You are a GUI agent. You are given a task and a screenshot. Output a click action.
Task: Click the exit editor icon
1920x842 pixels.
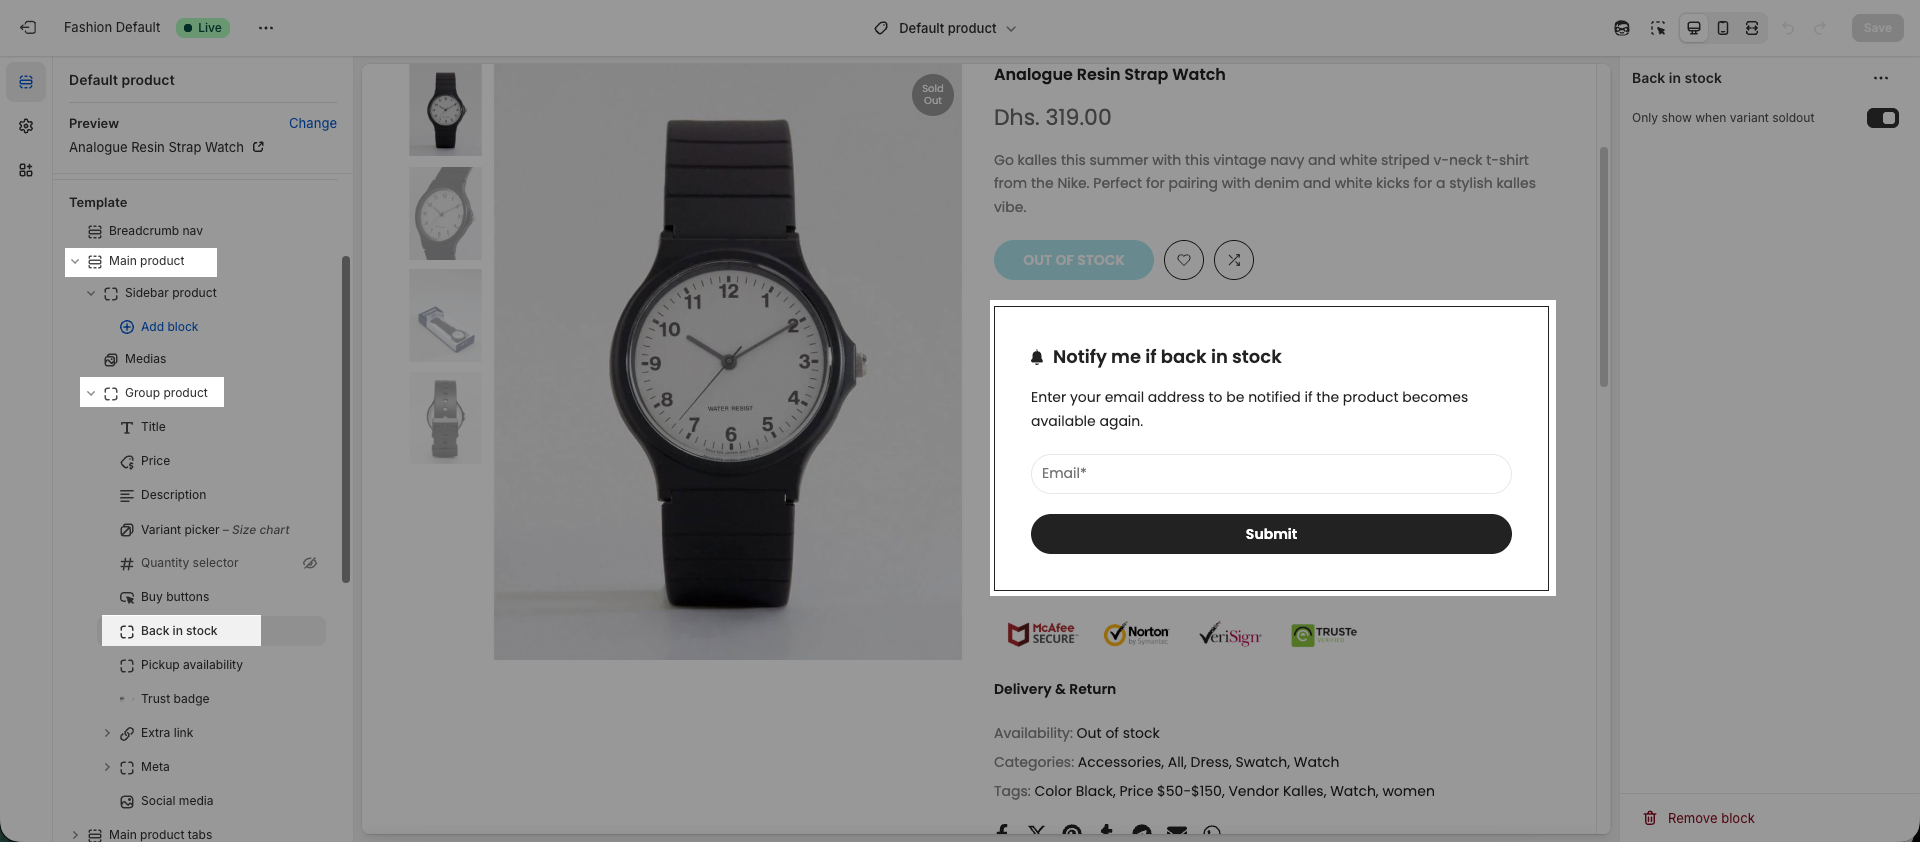[x=28, y=28]
